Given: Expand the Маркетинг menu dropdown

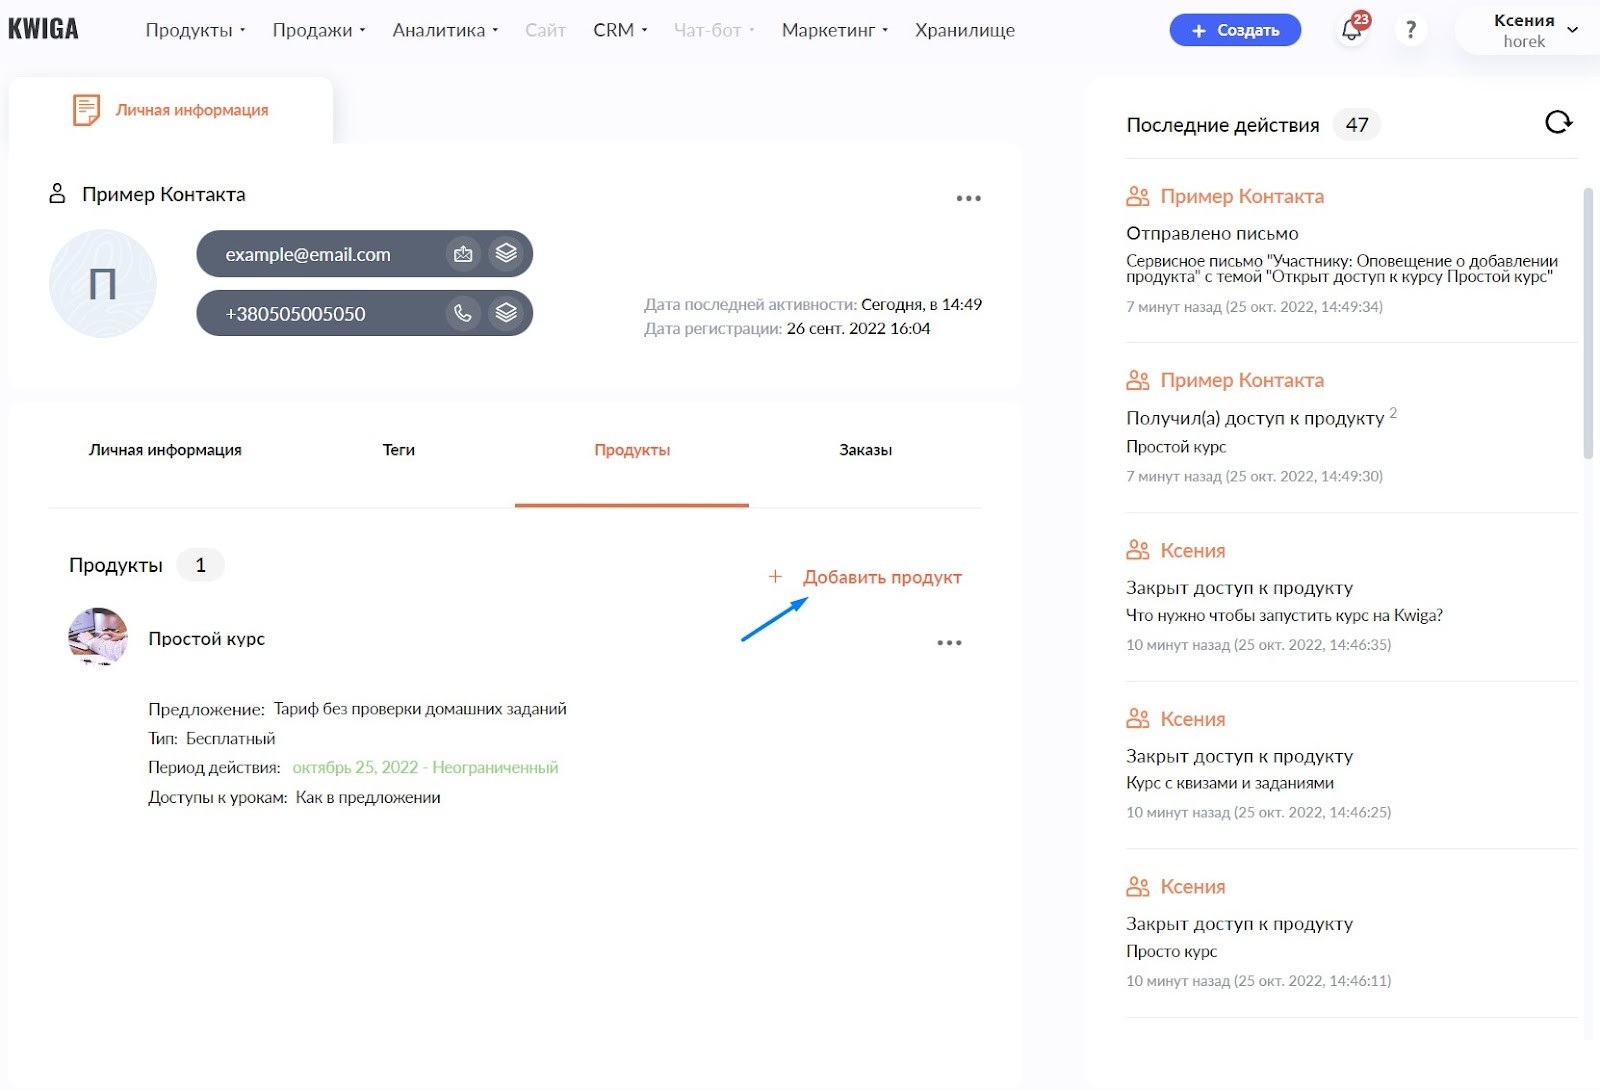Looking at the screenshot, I should click(x=834, y=30).
